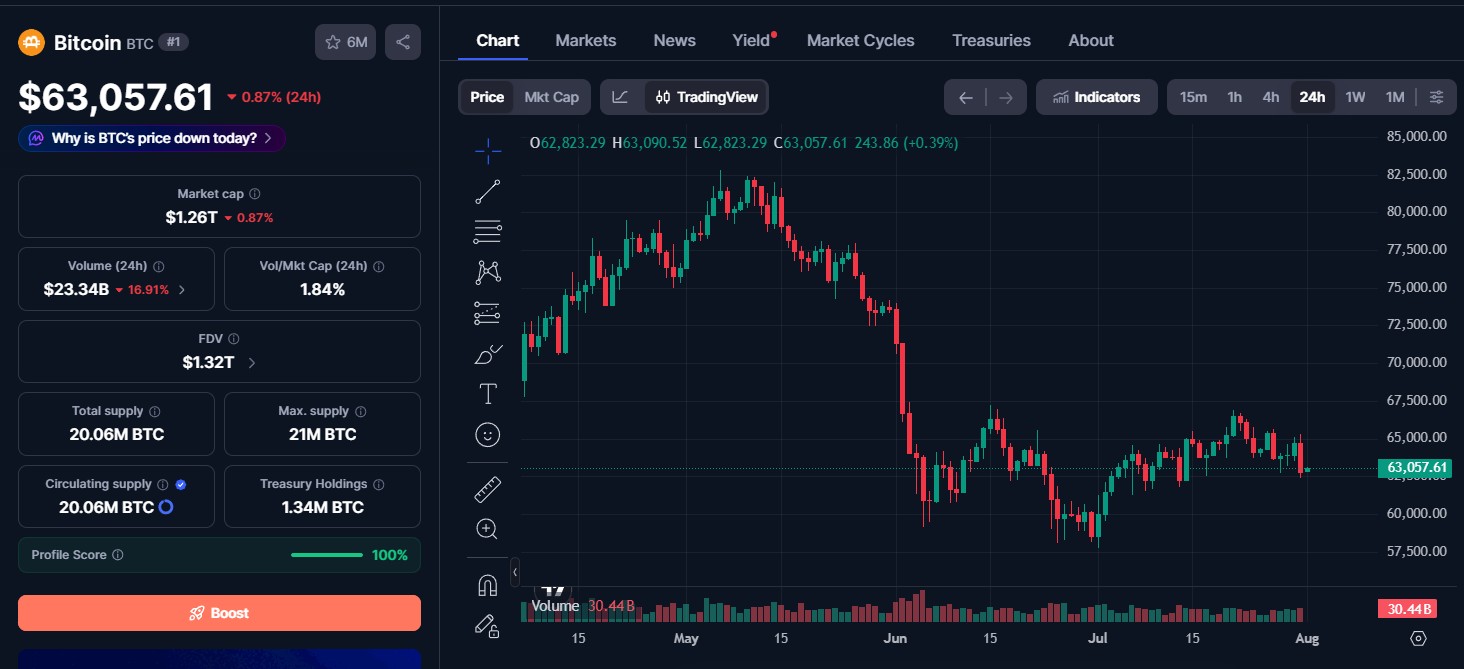Screen dimensions: 1464x669
Task: Set the chart interval to 1M
Action: point(1395,97)
